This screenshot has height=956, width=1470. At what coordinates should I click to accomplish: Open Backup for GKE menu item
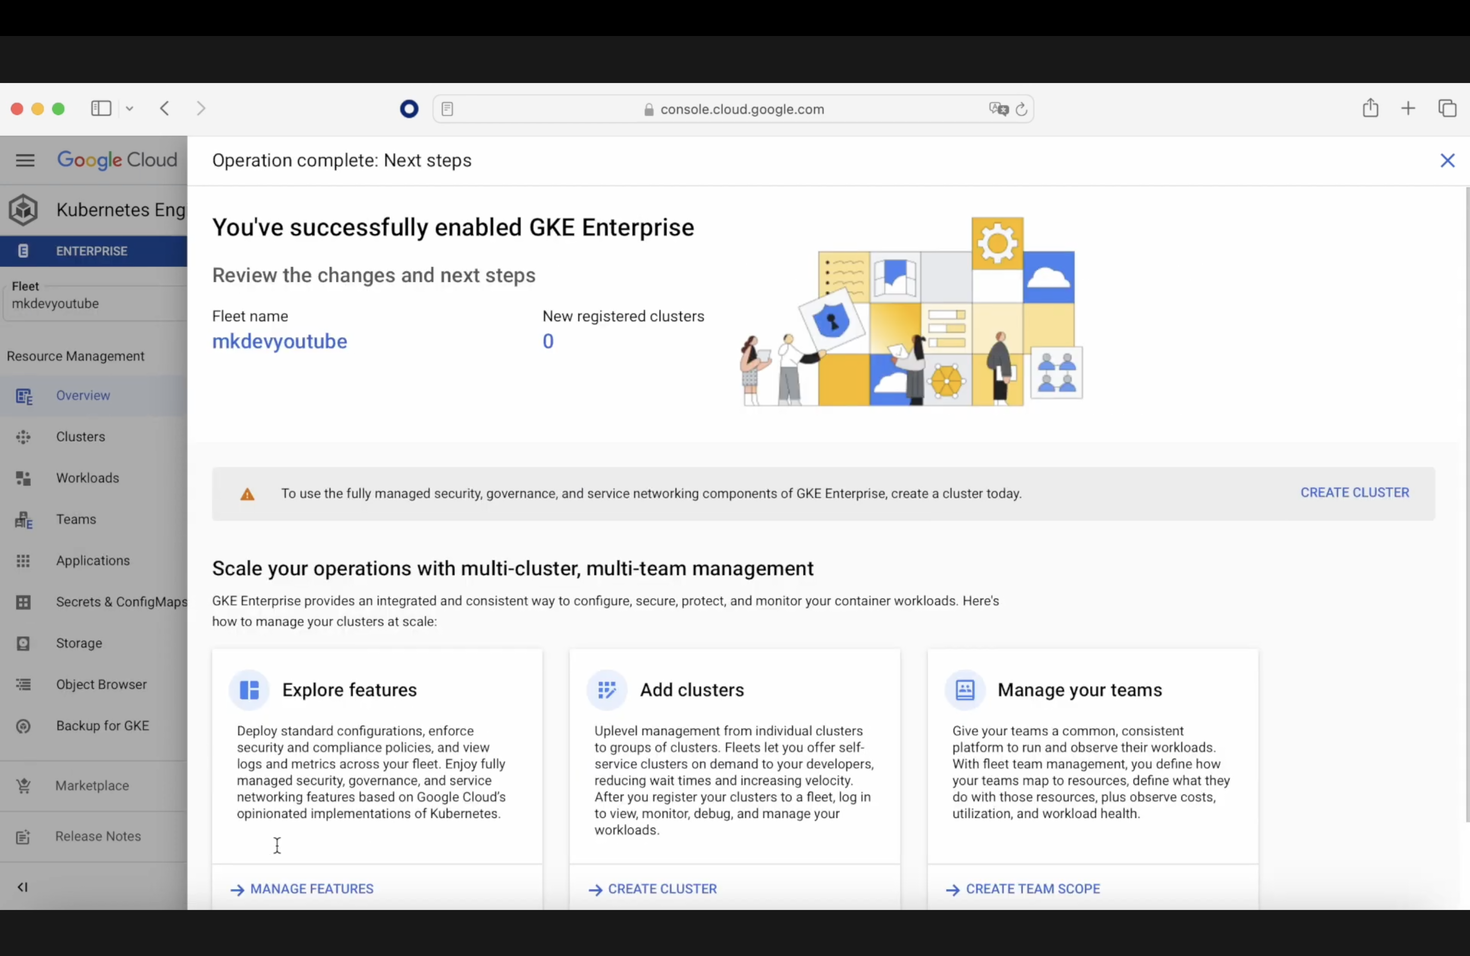pyautogui.click(x=94, y=726)
